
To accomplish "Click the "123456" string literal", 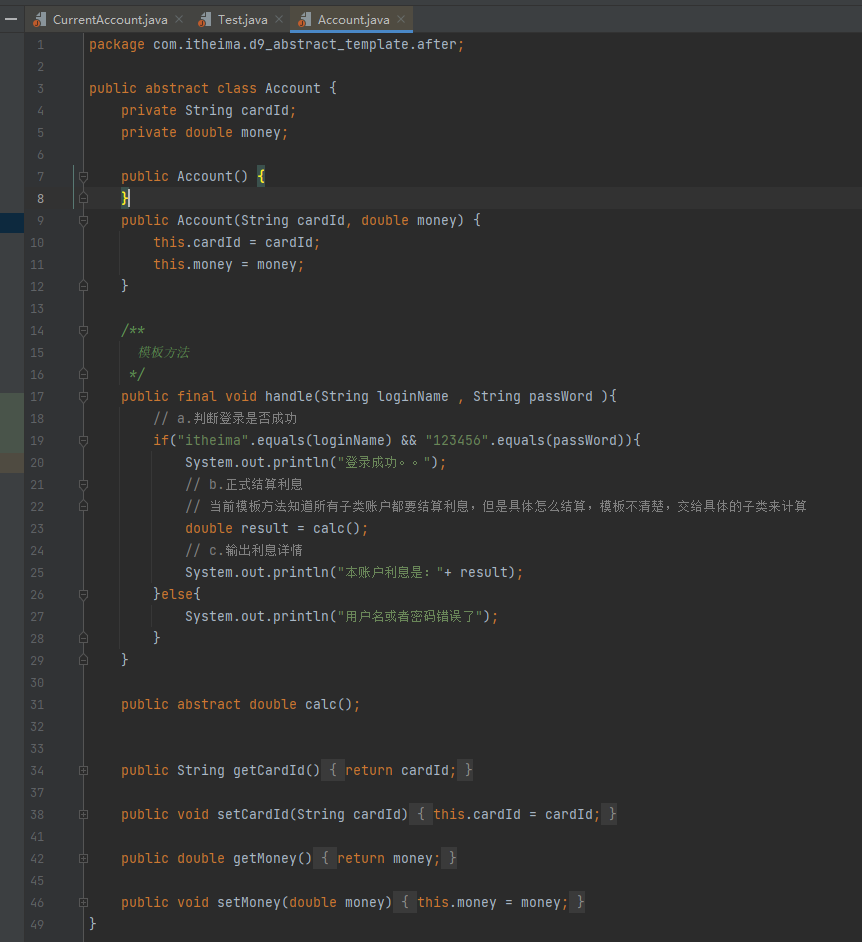I will coord(457,440).
